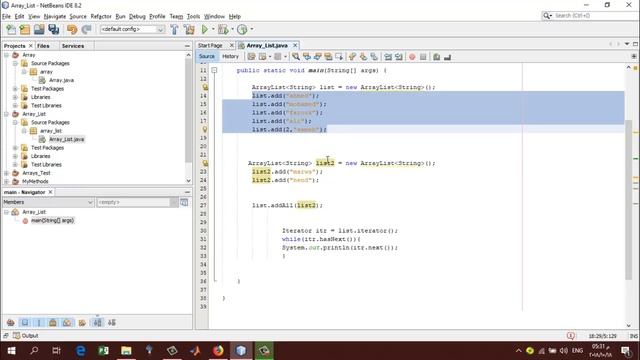Click the Stop Macro Recording square icon
This screenshot has height=360, width=640.
pyautogui.click(x=423, y=57)
